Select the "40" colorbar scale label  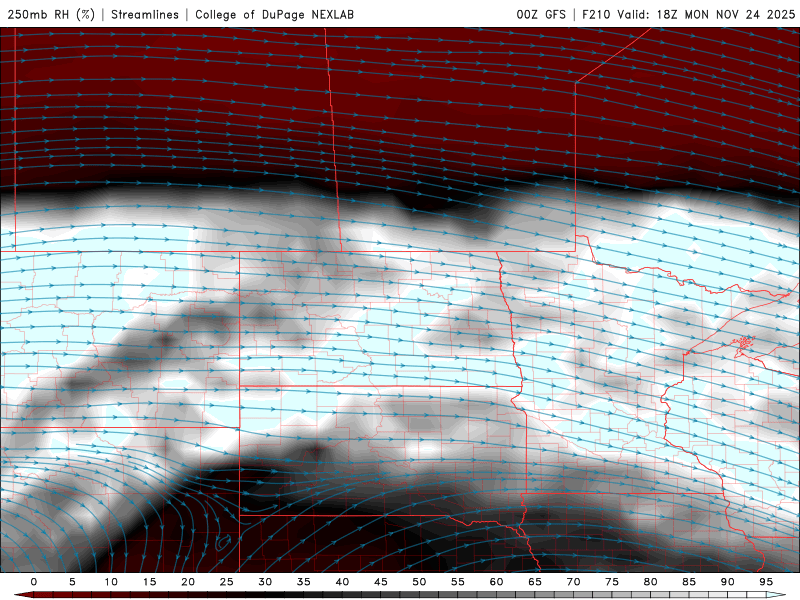coord(342,582)
